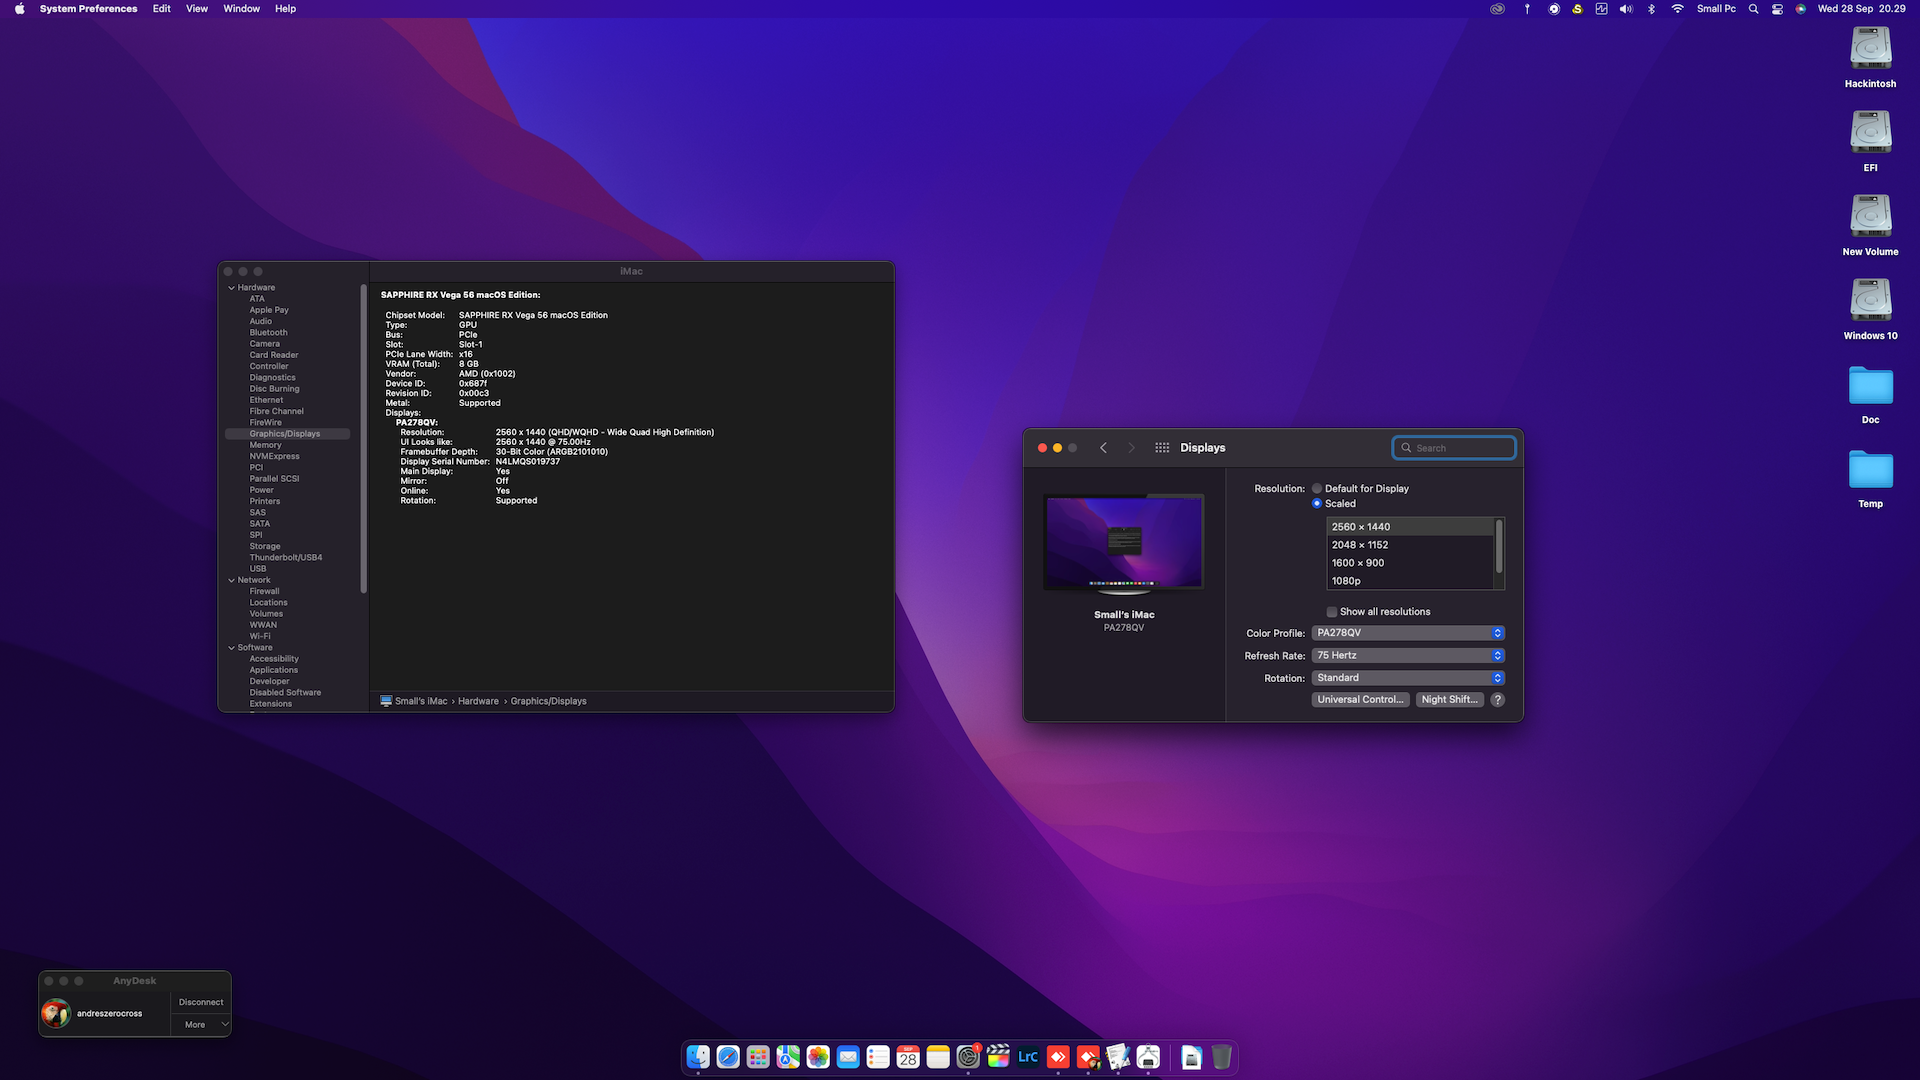Click the Night Shift button

pyautogui.click(x=1449, y=700)
